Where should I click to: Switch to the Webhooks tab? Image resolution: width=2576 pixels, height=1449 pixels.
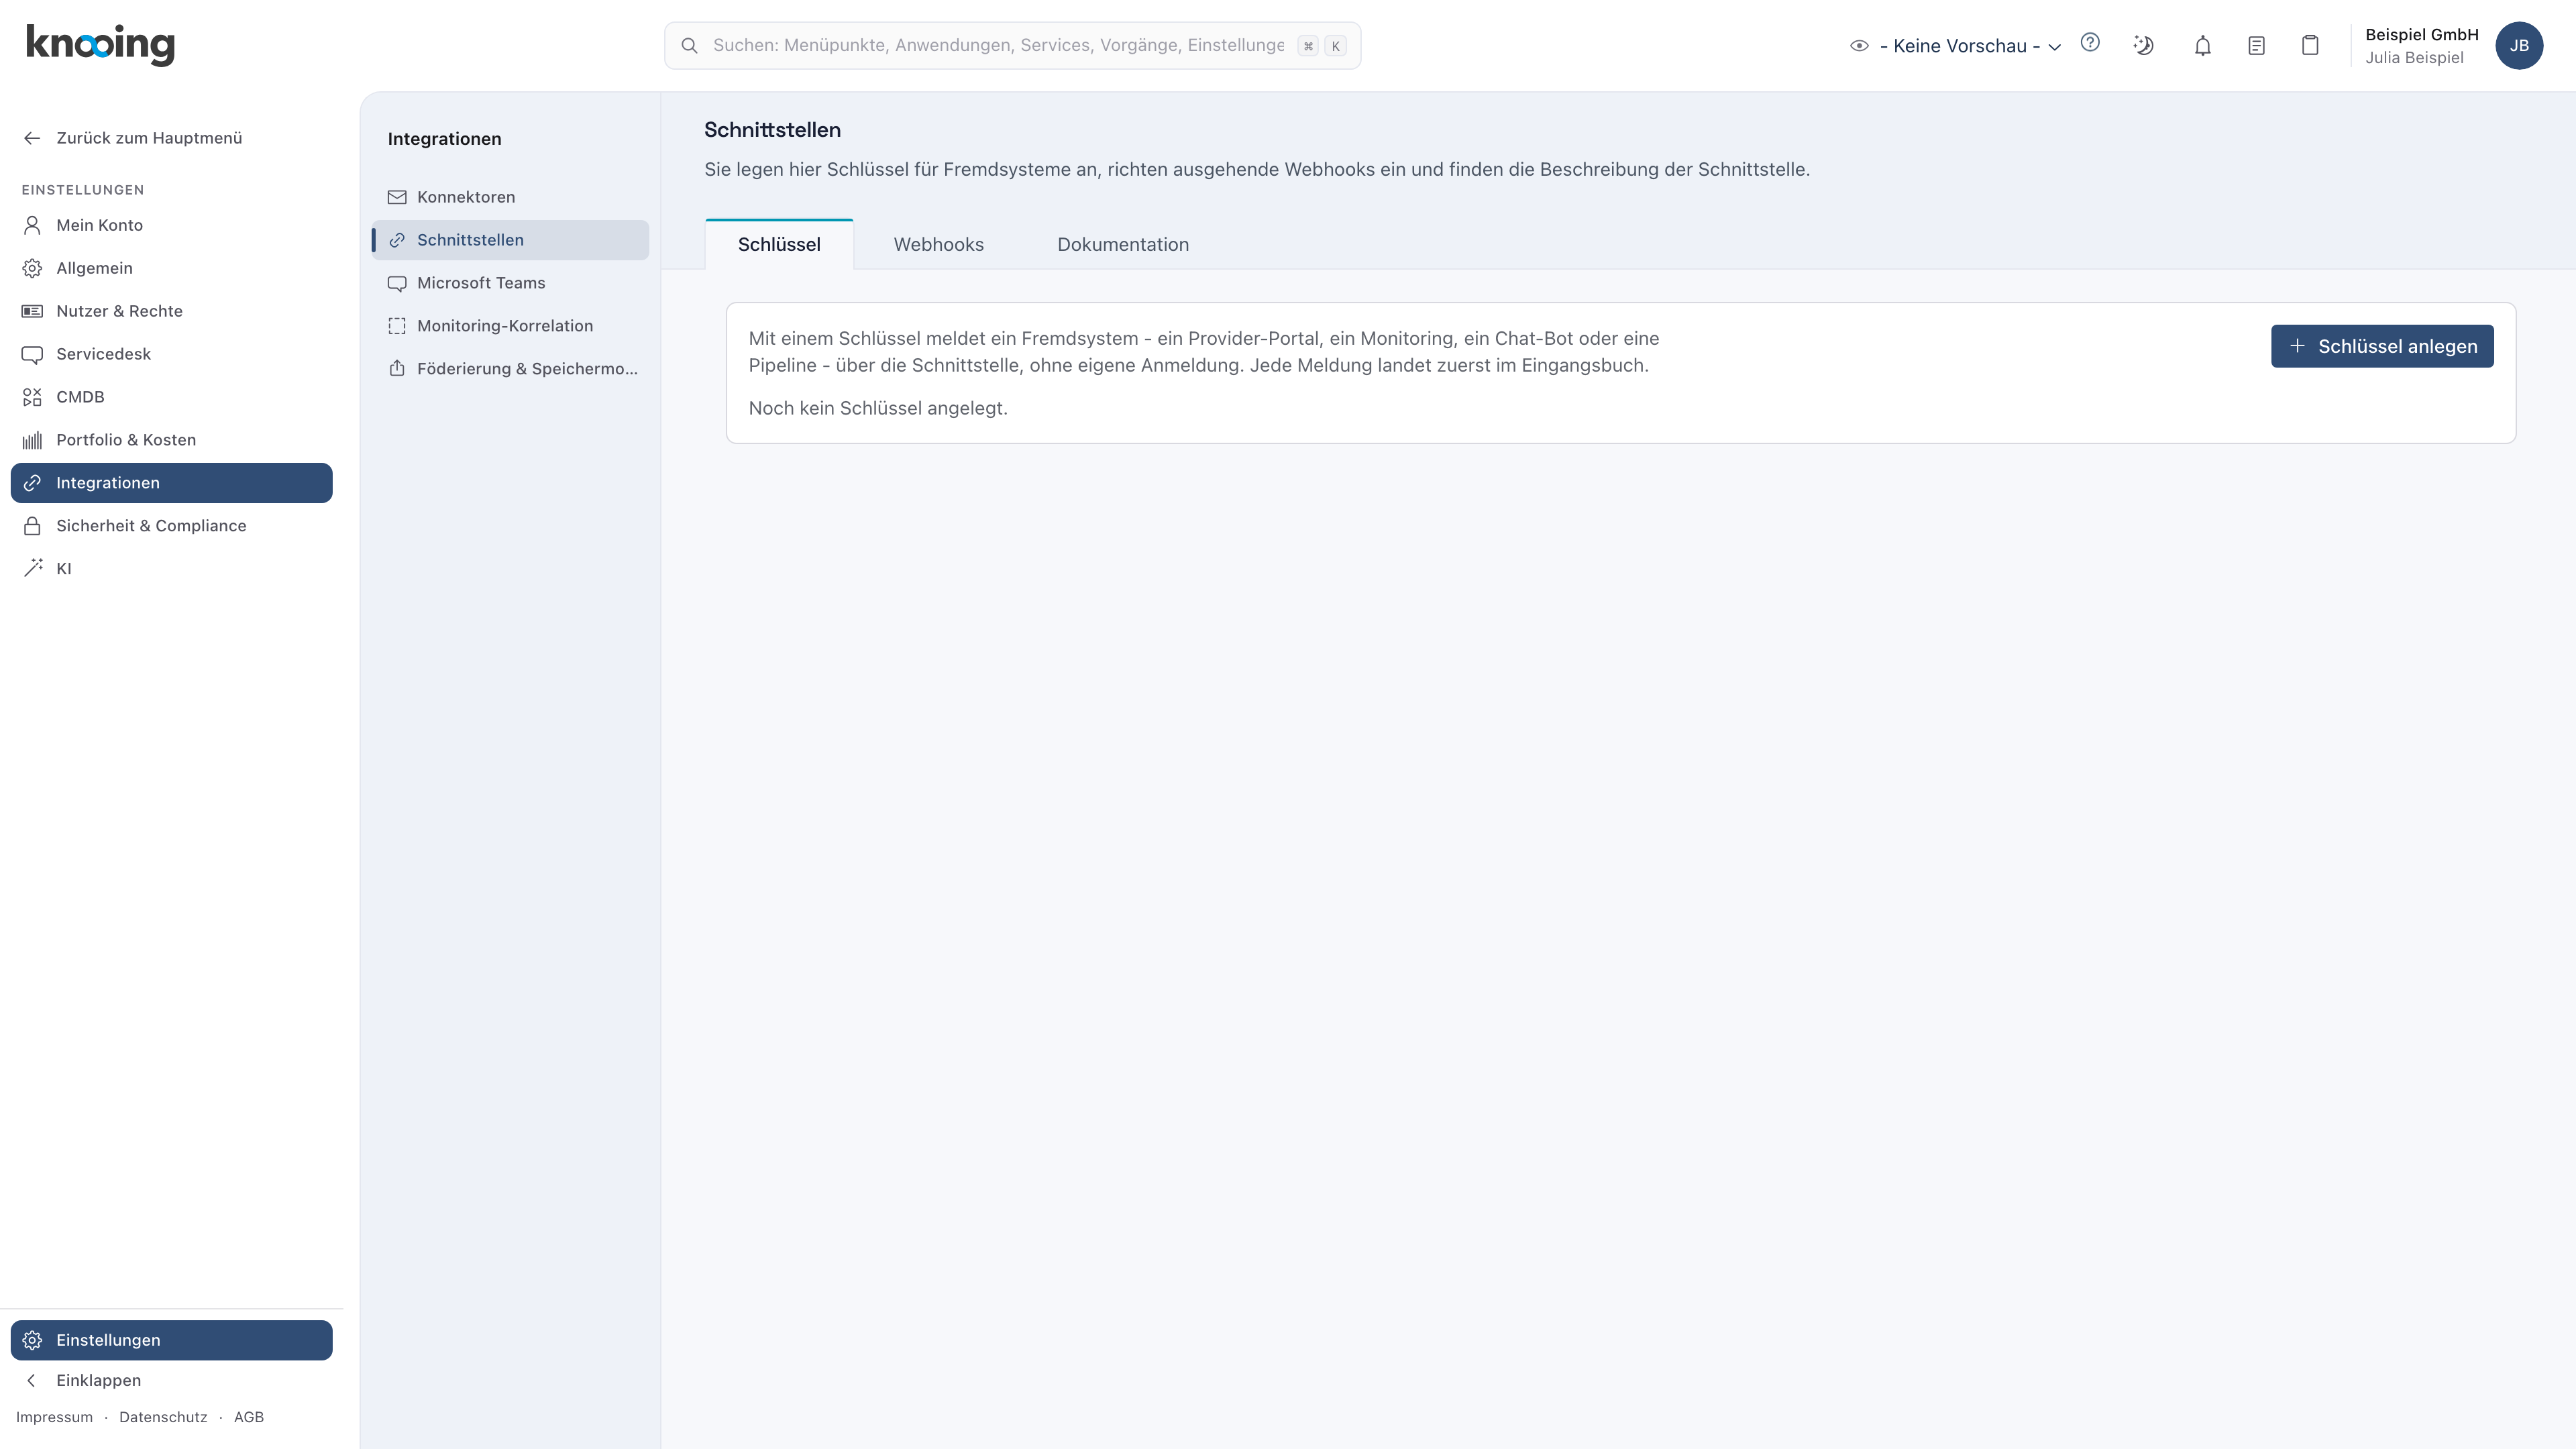click(x=938, y=244)
